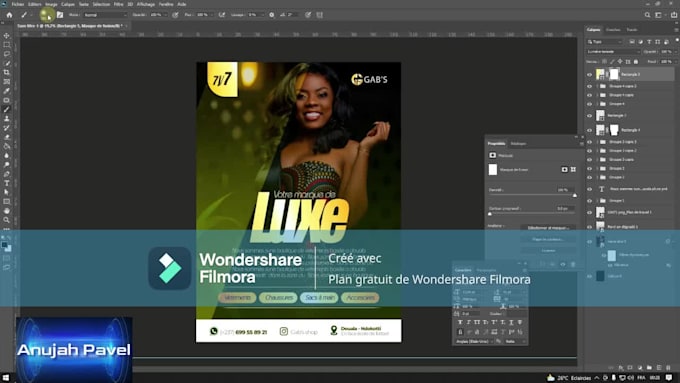Image resolution: width=680 pixels, height=383 pixels.
Task: Adjust the Densité slider handle
Action: (575, 195)
